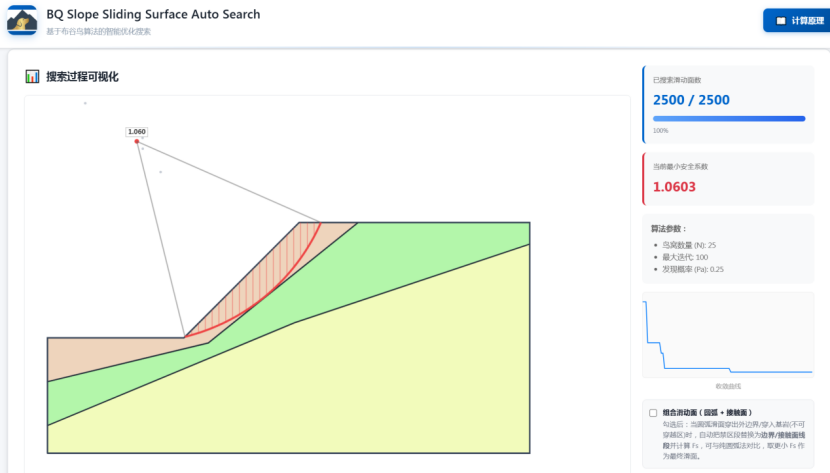Click the 2500 / 2500 searched surfaces count

tap(691, 100)
